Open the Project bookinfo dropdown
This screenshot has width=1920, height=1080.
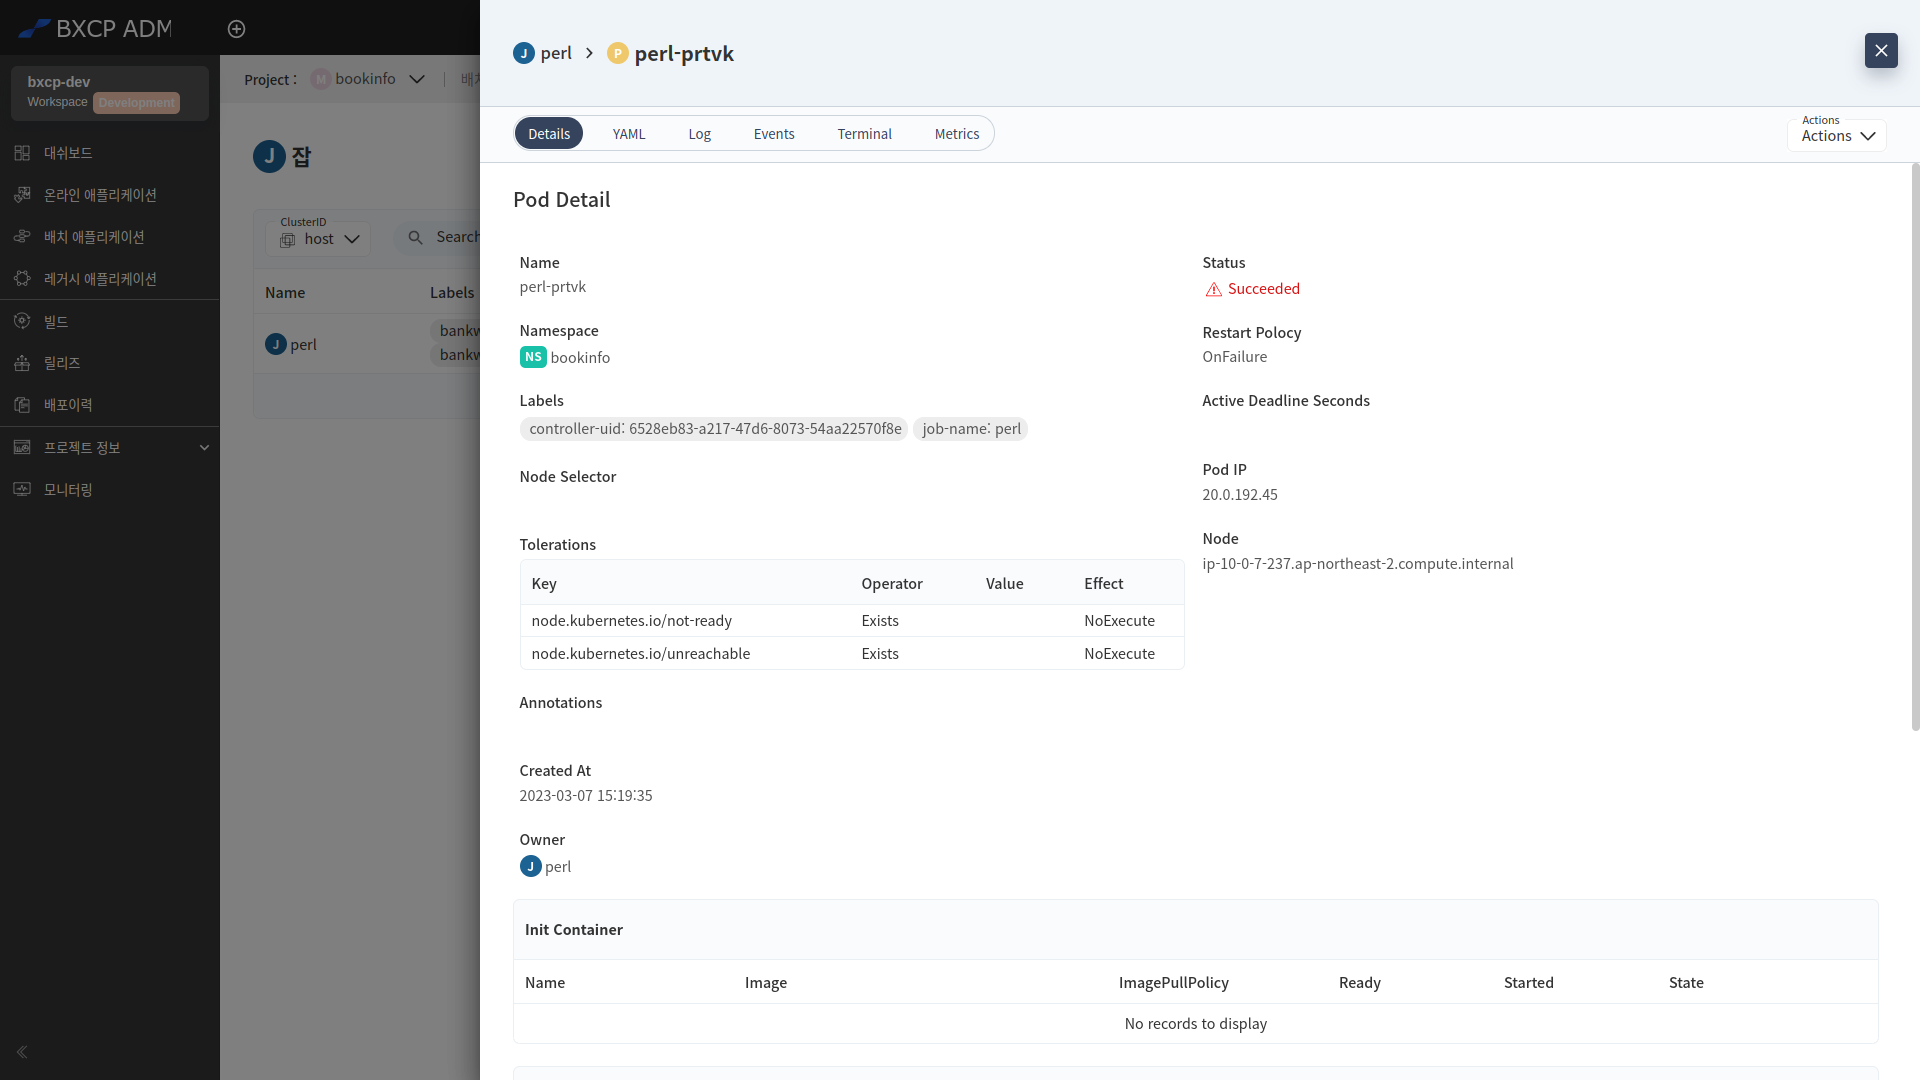click(x=368, y=79)
